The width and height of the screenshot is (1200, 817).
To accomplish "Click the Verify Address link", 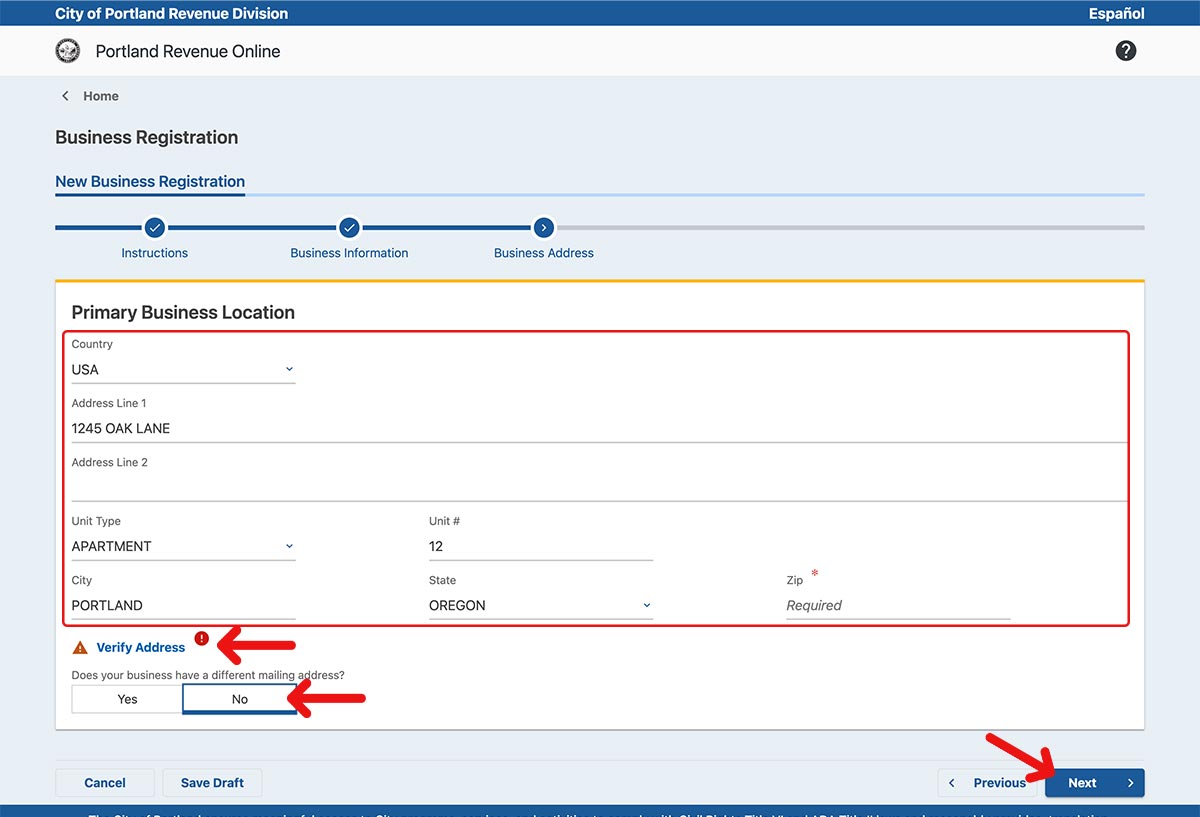I will tap(141, 648).
